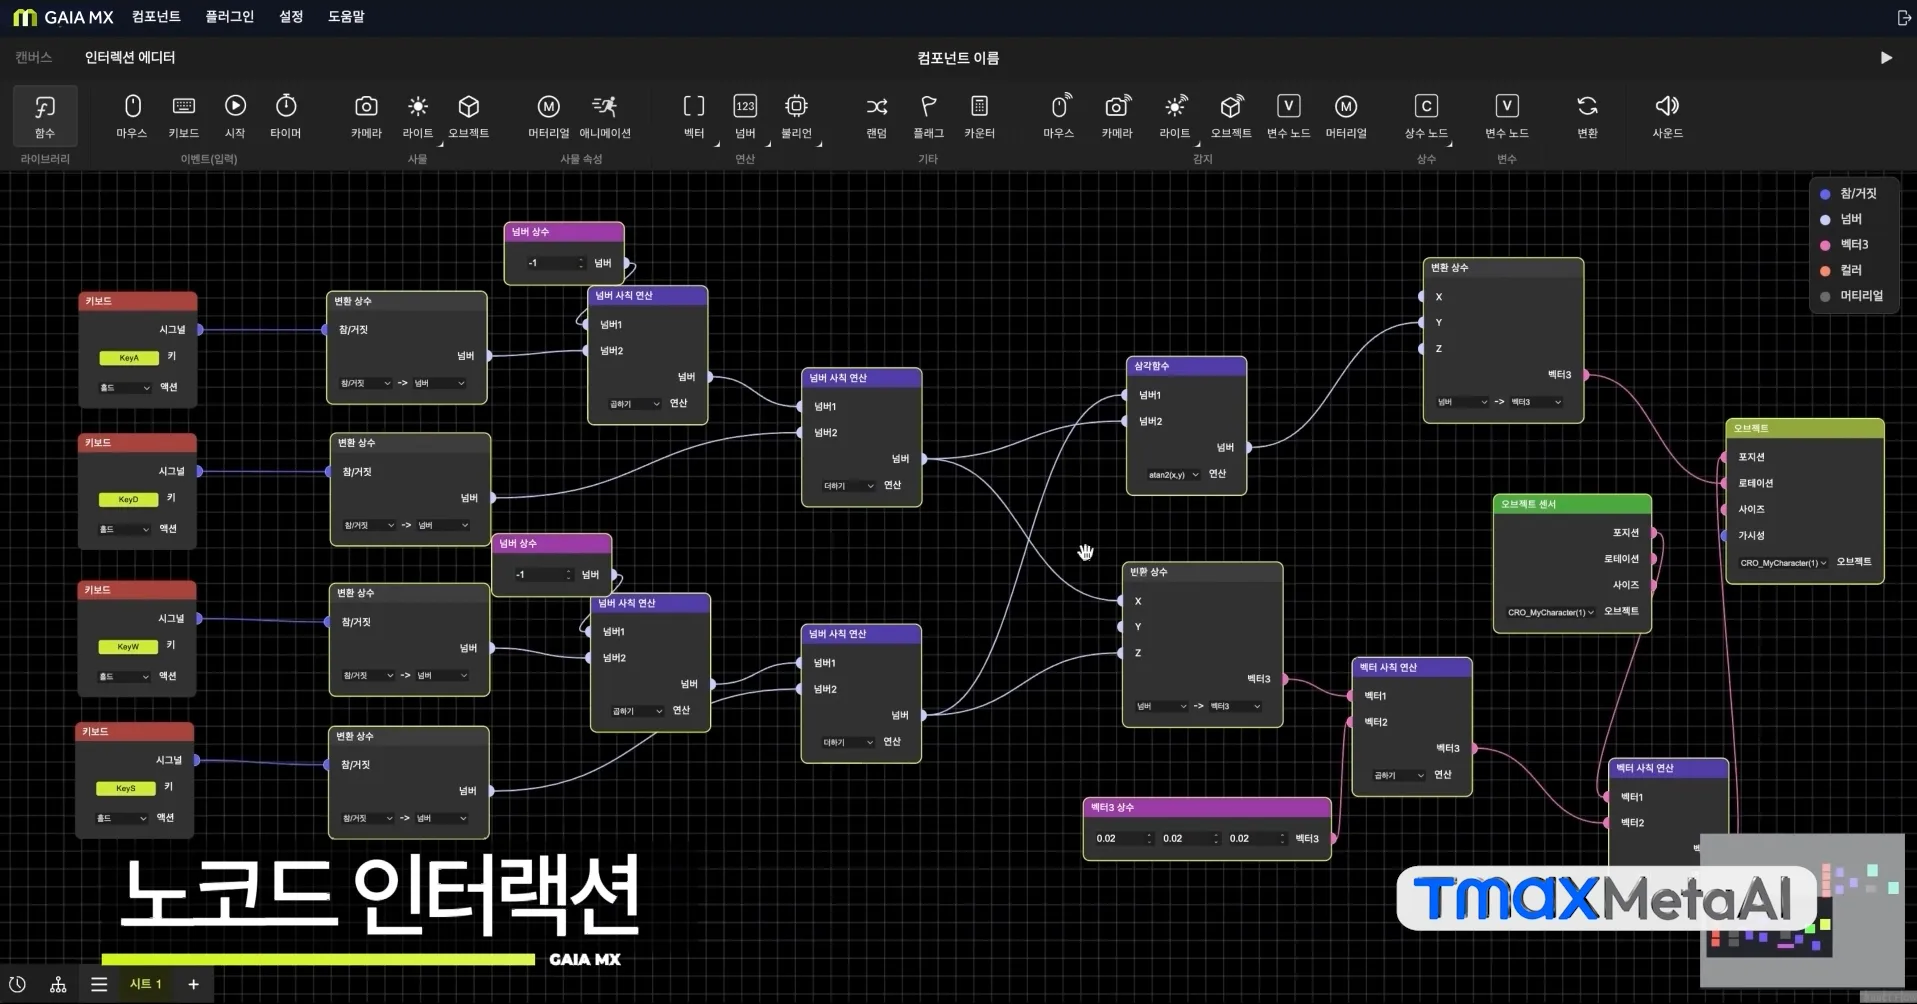Switch to the 캔버스 tab
This screenshot has height=1004, width=1917.
[x=33, y=58]
